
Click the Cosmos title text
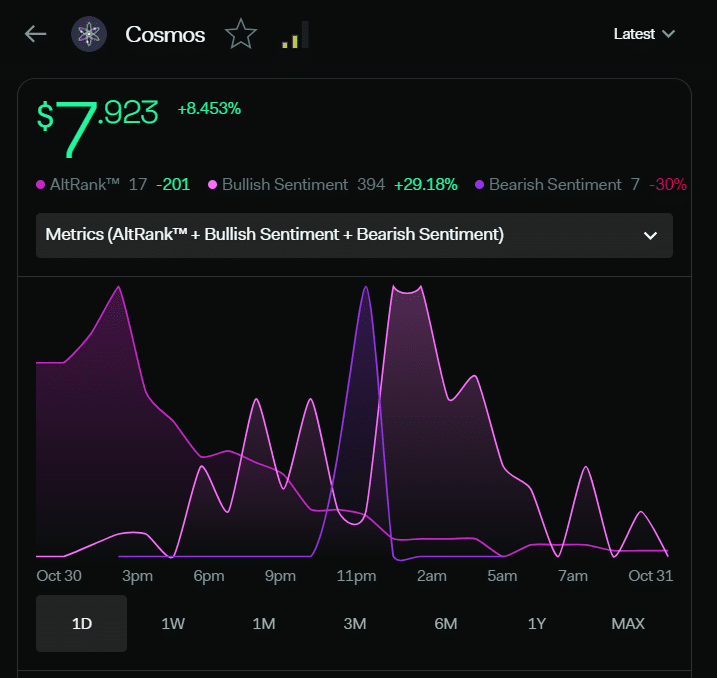(165, 34)
